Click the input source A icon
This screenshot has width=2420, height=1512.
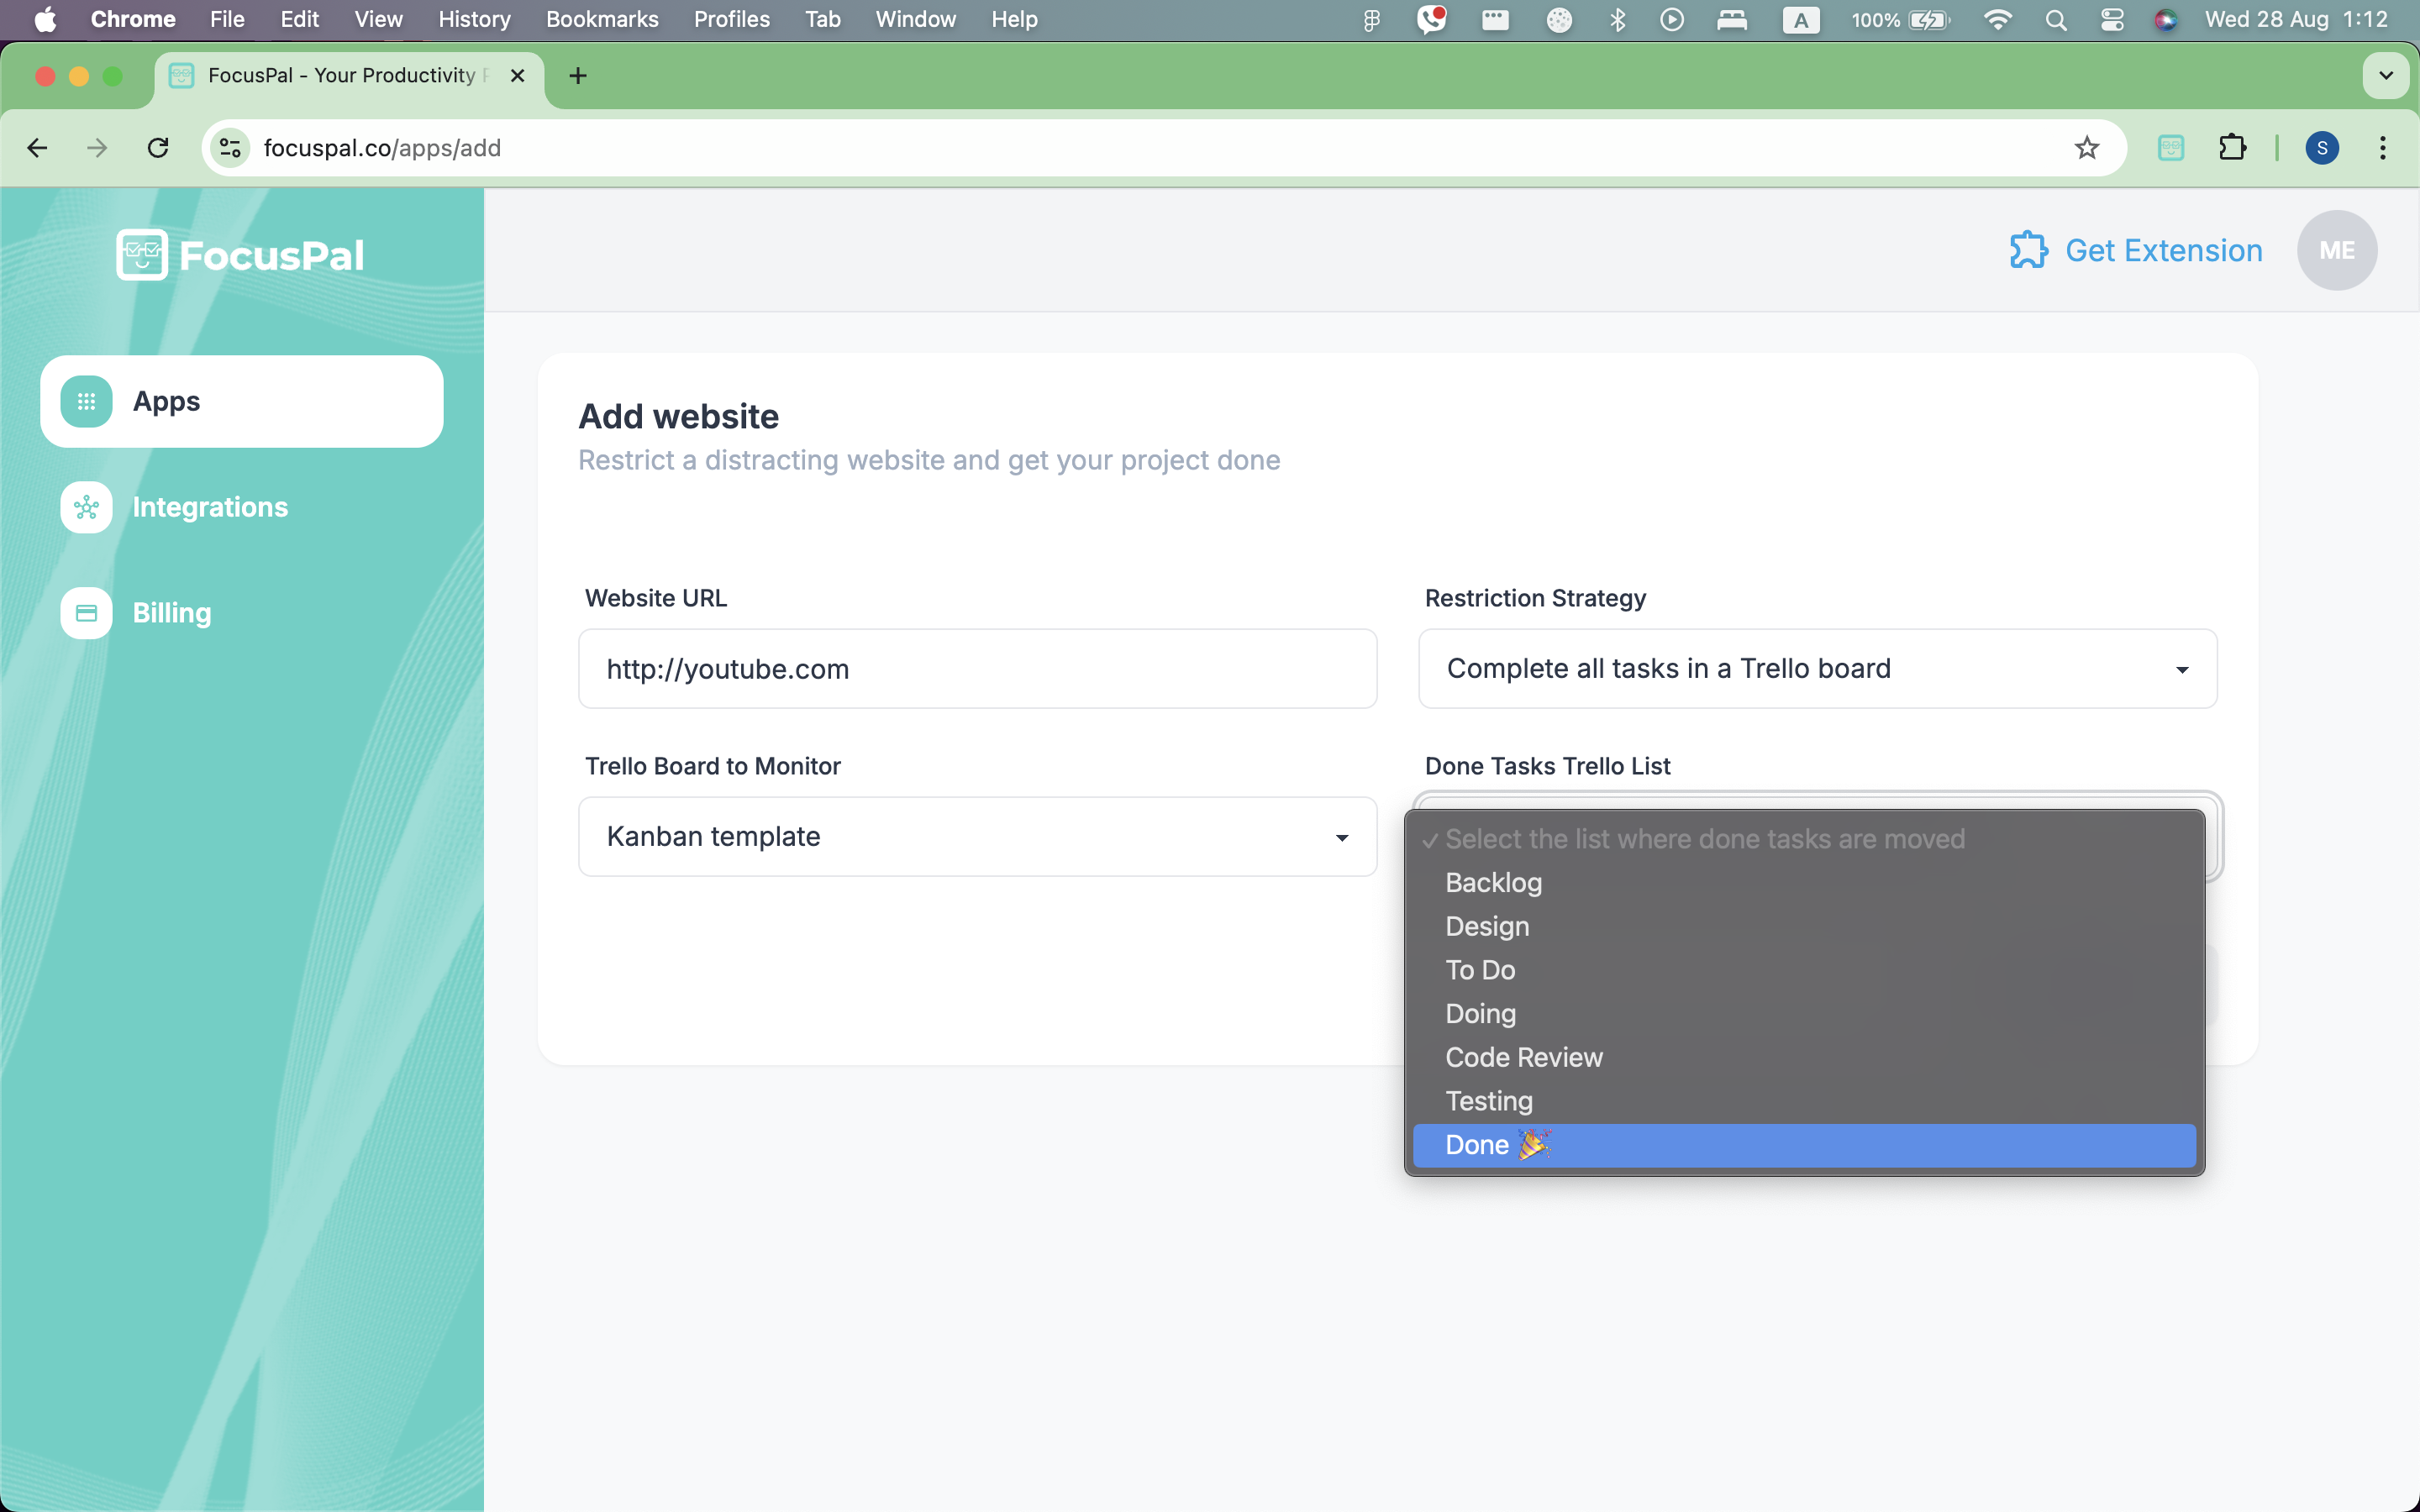point(1801,19)
